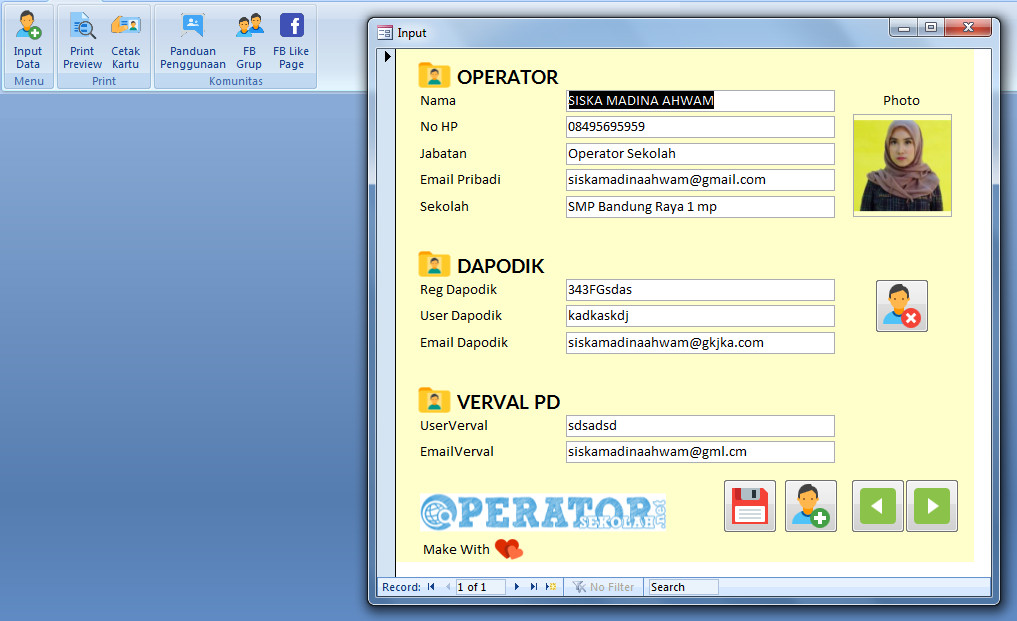The width and height of the screenshot is (1017, 621).
Task: Select the Nama text field
Action: 698,100
